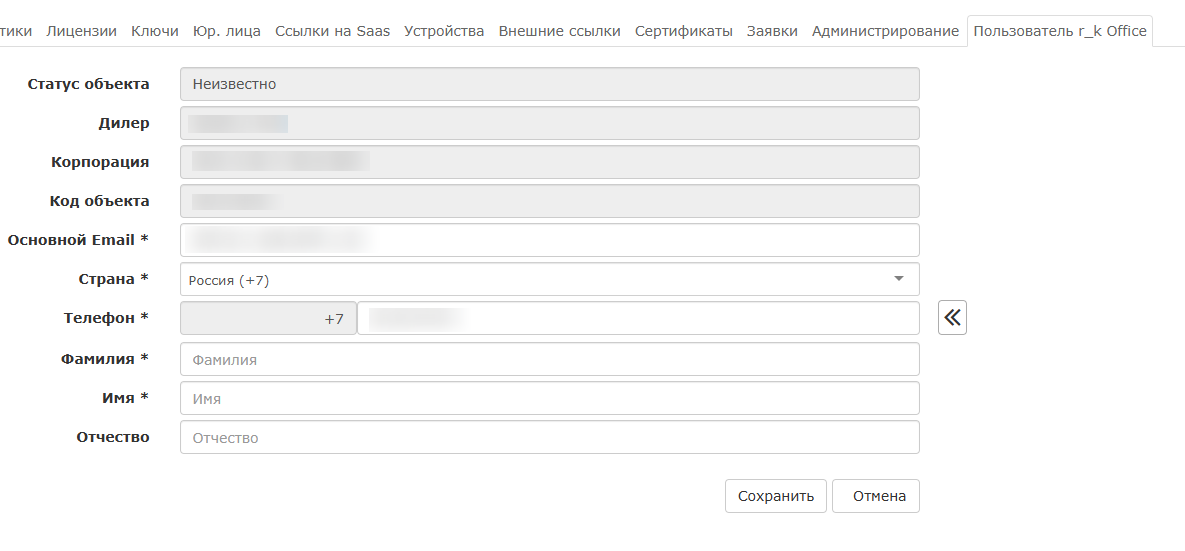Go to the Юр. лица tab
Viewport: 1185px width, 551px height.
[x=227, y=31]
